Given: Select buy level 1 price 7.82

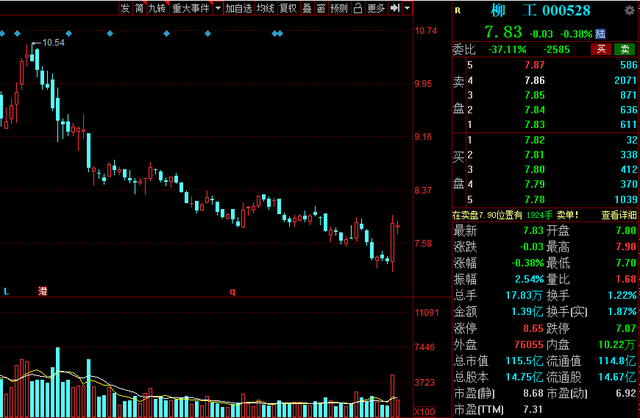Looking at the screenshot, I should click(535, 140).
